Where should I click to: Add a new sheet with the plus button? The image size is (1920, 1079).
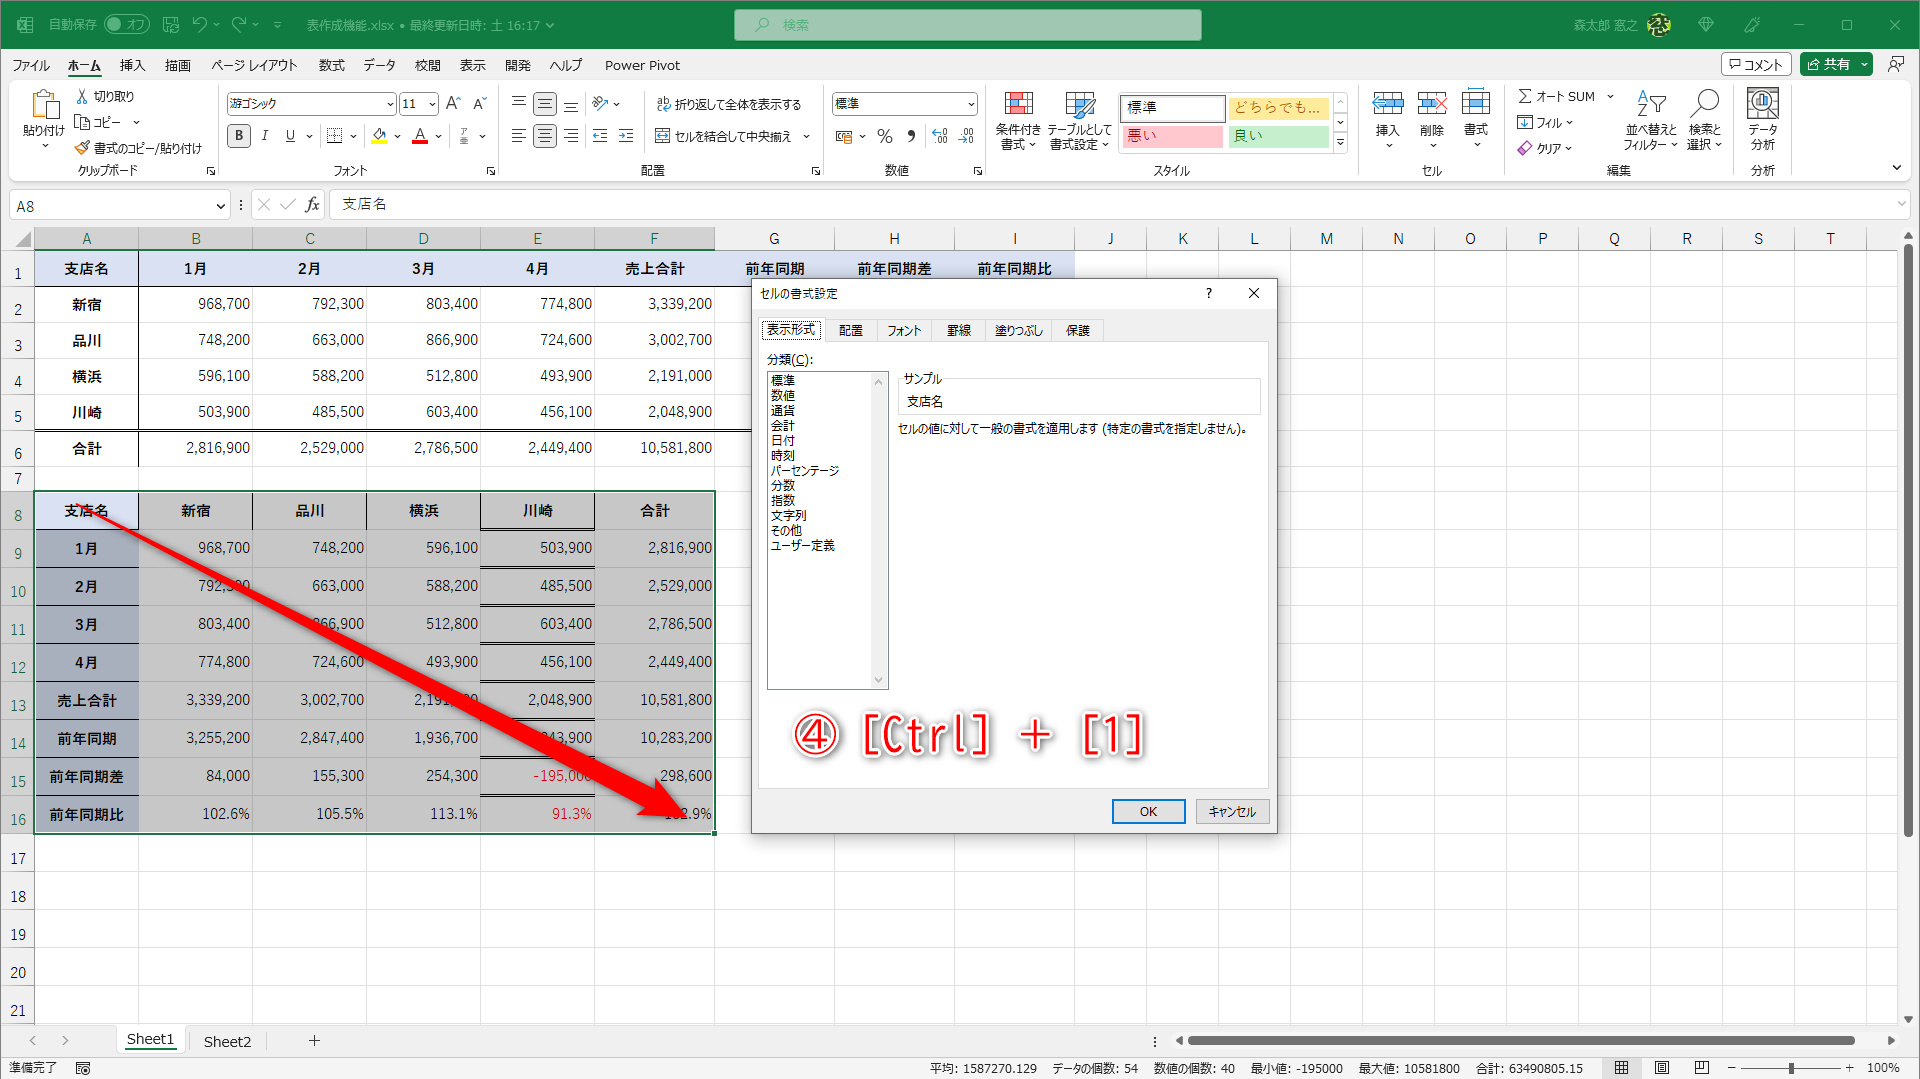[x=314, y=1041]
